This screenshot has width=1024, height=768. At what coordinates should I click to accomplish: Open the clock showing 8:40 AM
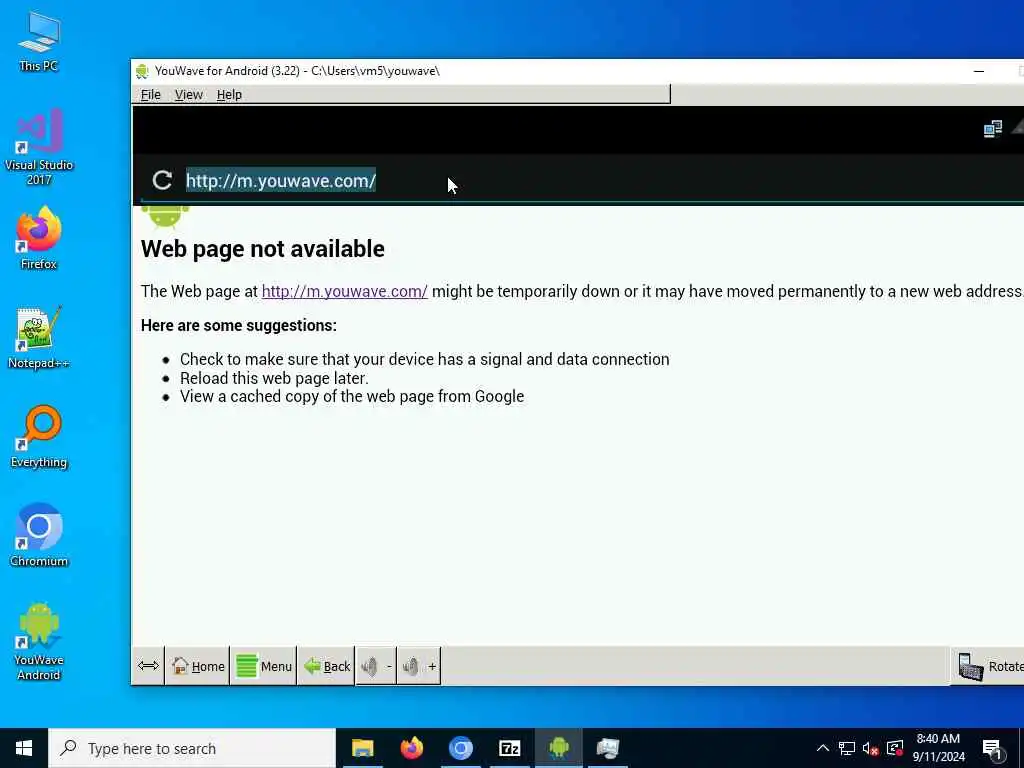pyautogui.click(x=938, y=748)
